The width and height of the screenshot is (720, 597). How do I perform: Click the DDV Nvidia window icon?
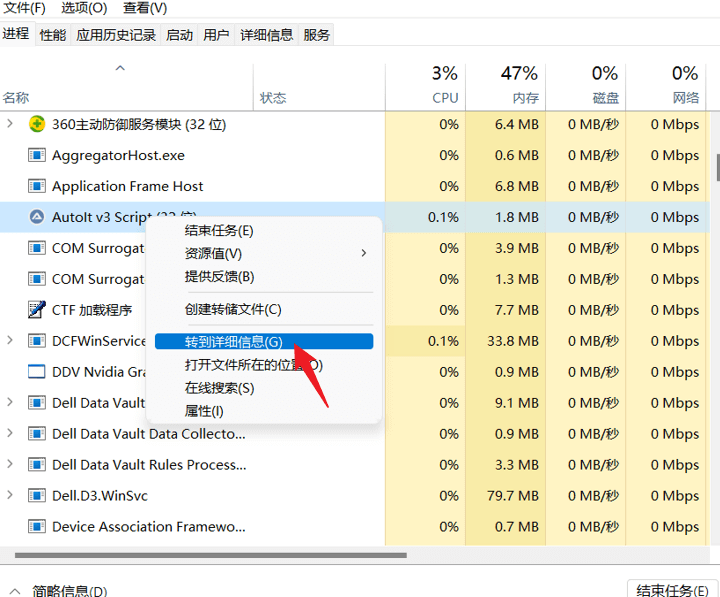pyautogui.click(x=37, y=372)
